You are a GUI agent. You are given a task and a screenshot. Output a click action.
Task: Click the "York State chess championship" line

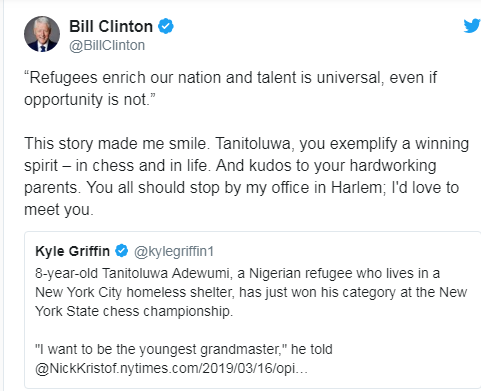point(134,311)
